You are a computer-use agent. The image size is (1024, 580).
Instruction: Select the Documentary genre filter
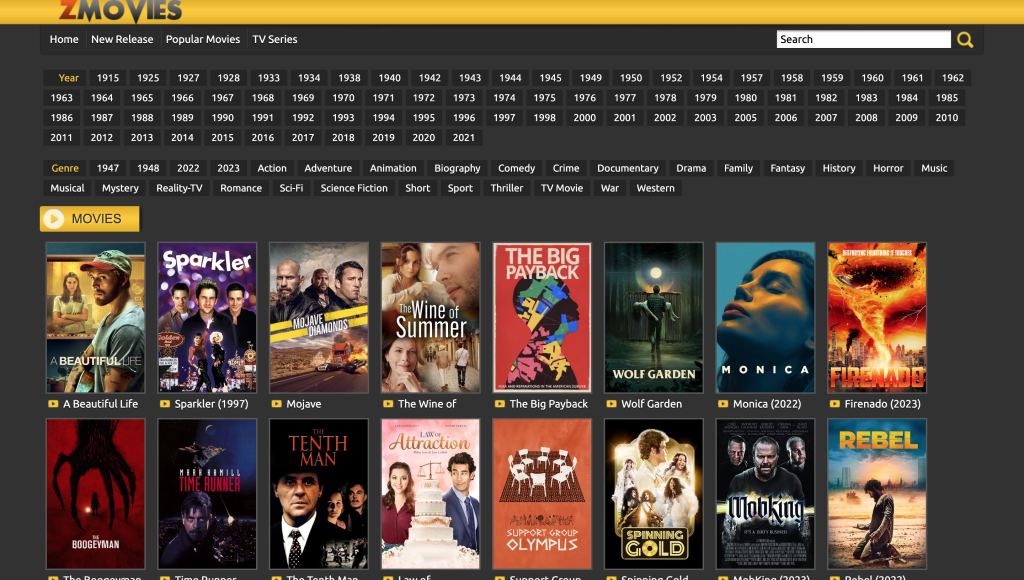(627, 168)
